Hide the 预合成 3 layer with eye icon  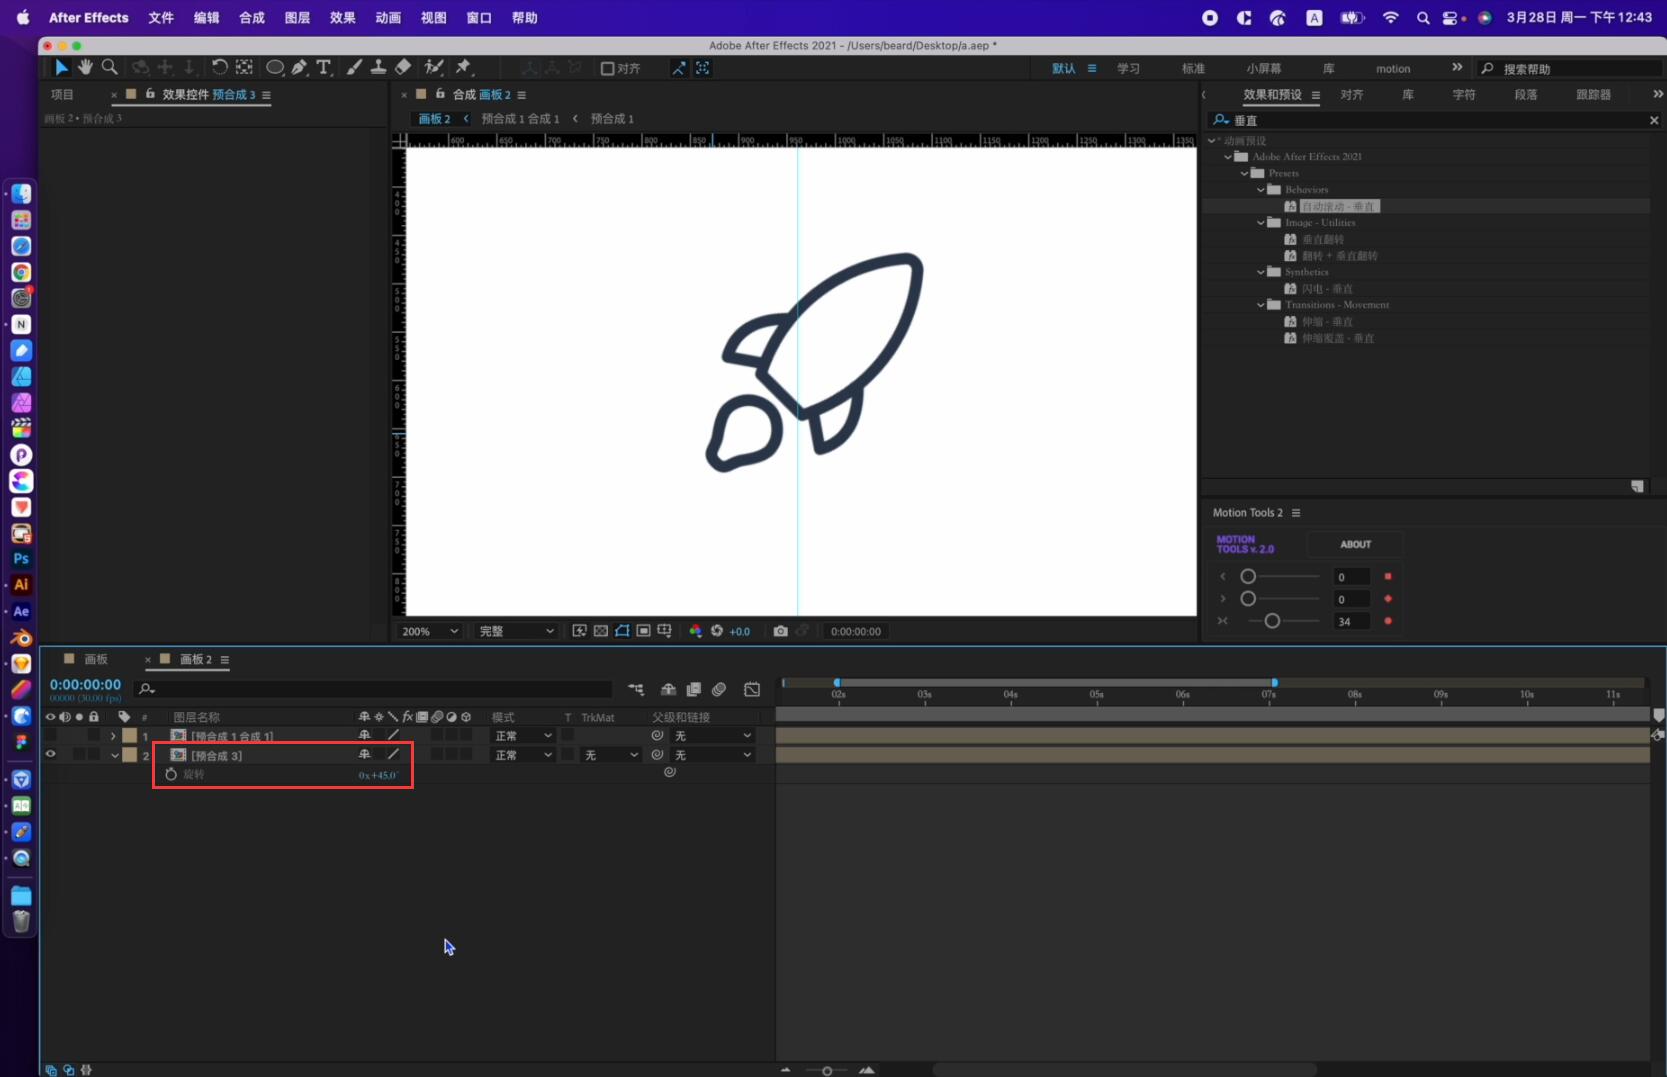pyautogui.click(x=50, y=755)
